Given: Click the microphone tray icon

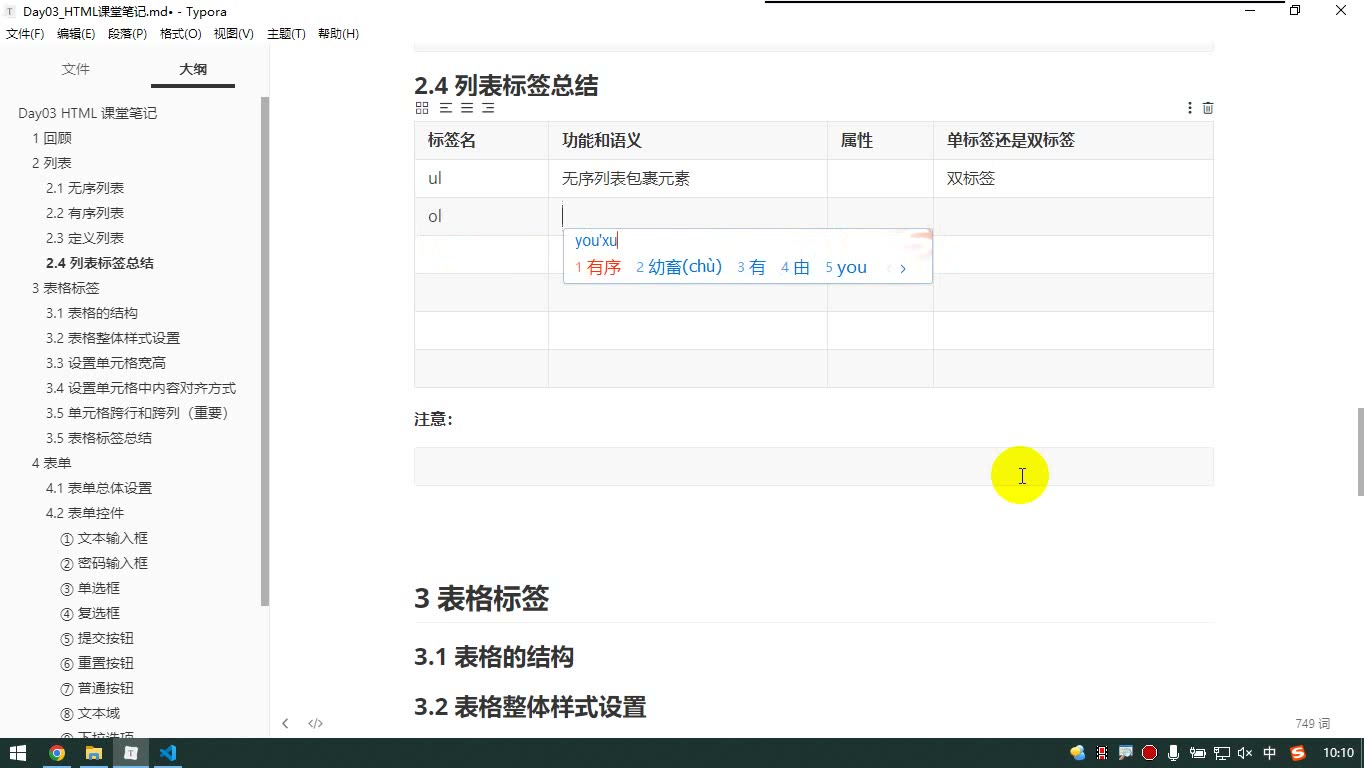Looking at the screenshot, I should [1173, 753].
